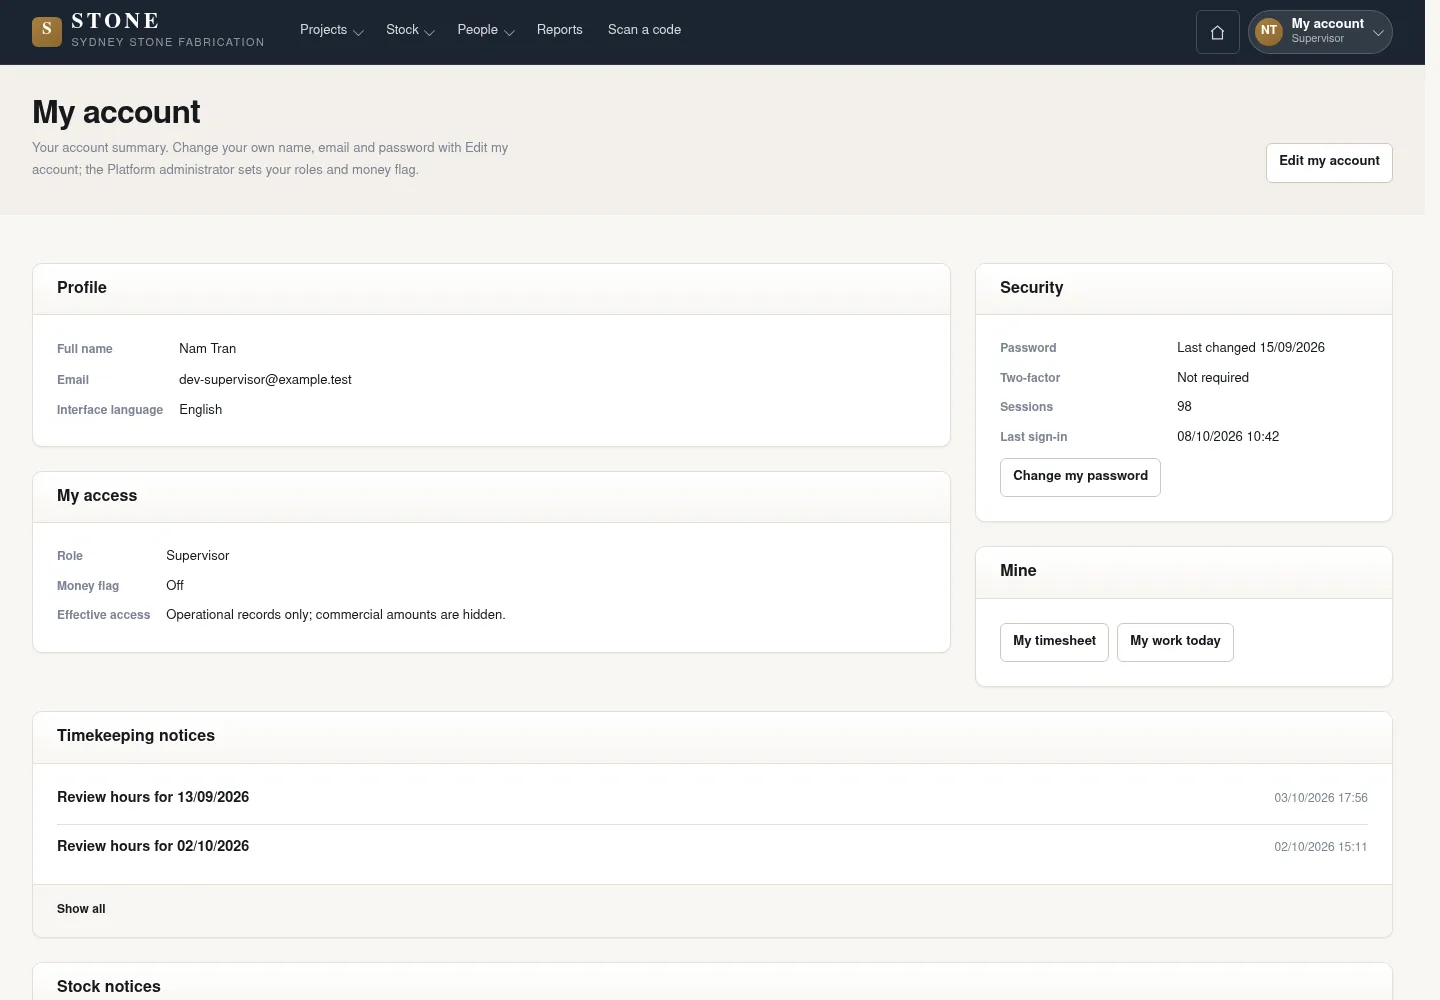The width and height of the screenshot is (1440, 1000).
Task: Show all timekeeping notices
Action: pyautogui.click(x=81, y=909)
